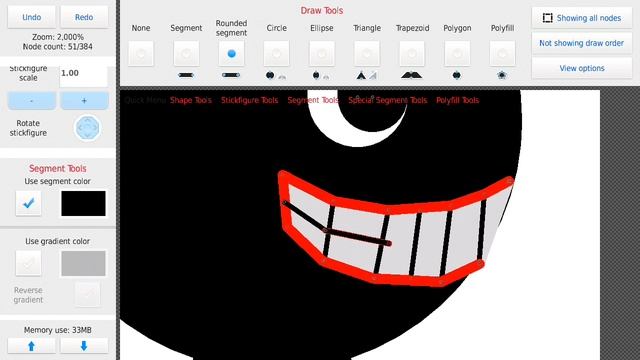Click the blue down arrow button
Screen dimensions: 640x360
pos(84,346)
